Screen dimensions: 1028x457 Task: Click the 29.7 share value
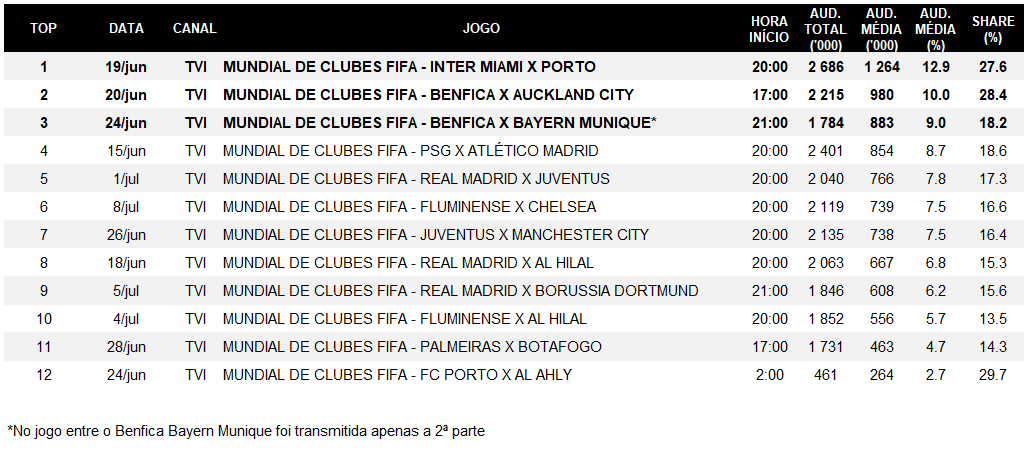tap(993, 375)
